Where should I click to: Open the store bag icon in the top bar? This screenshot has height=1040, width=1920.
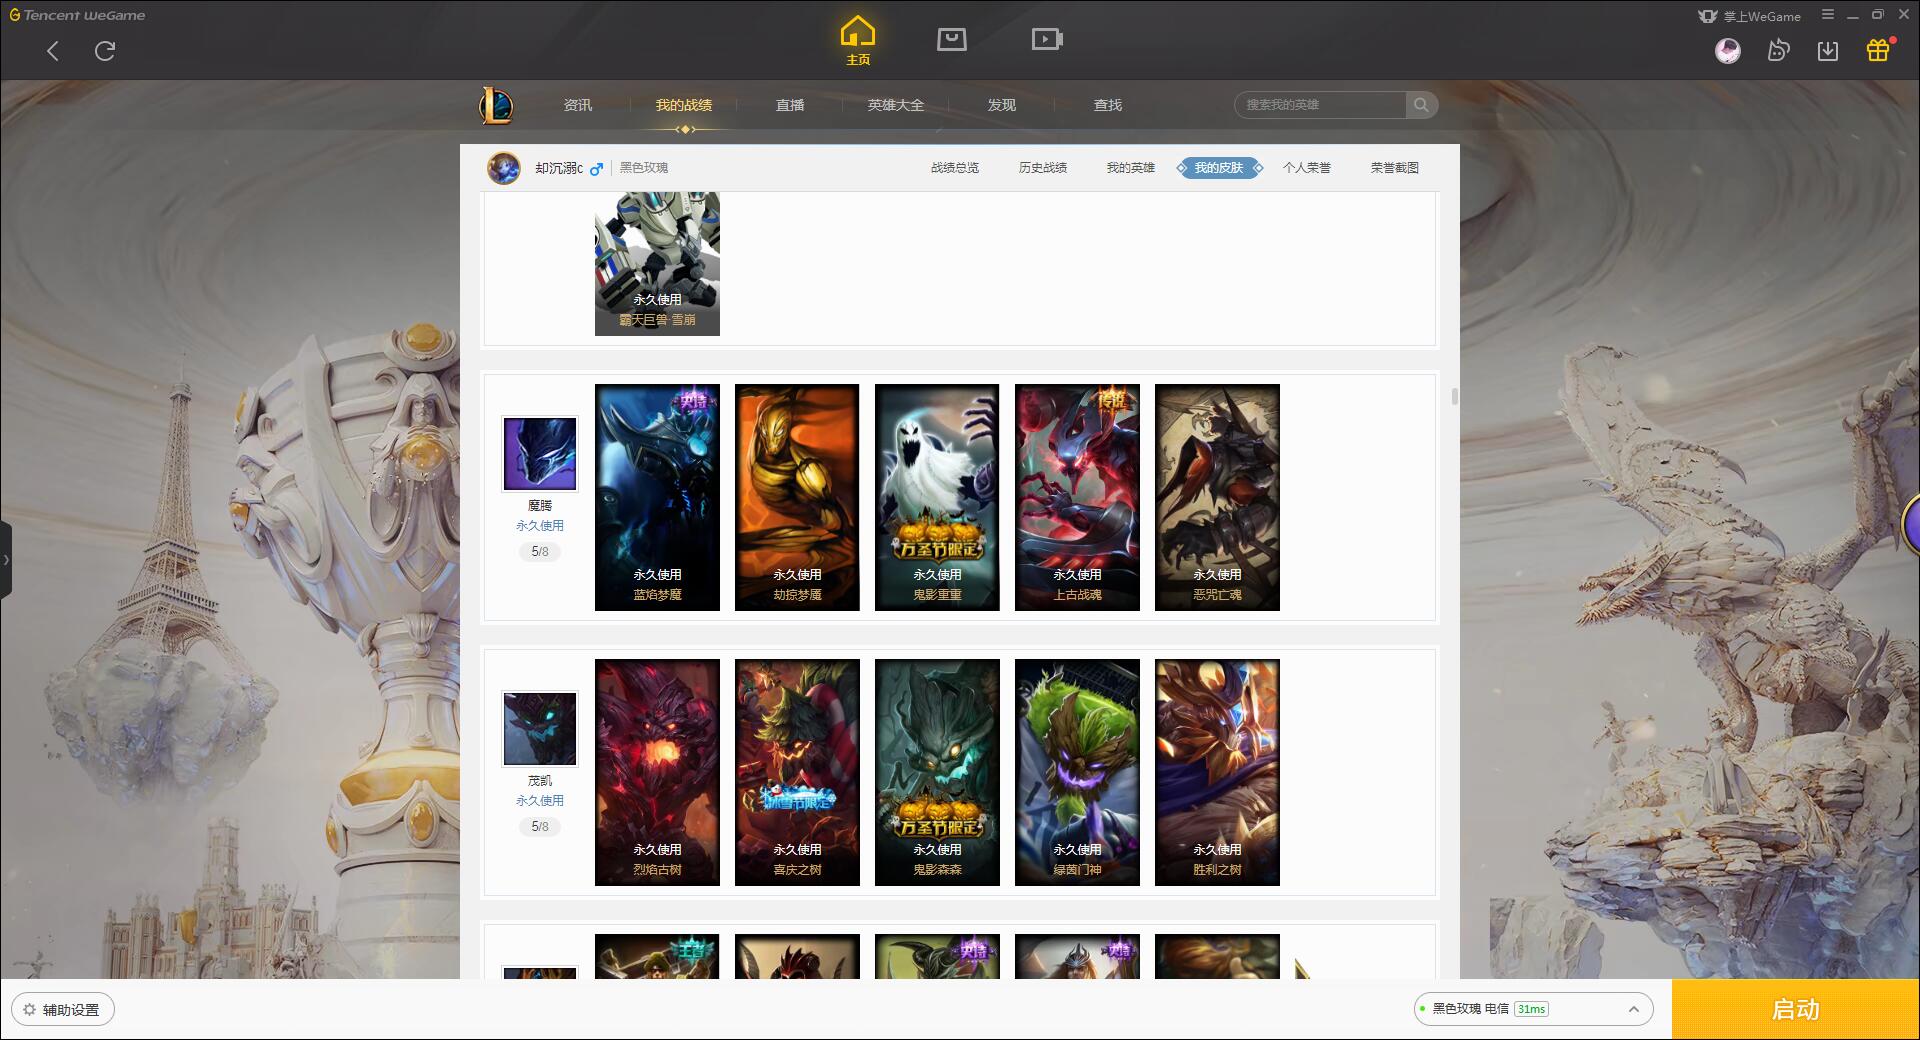951,39
